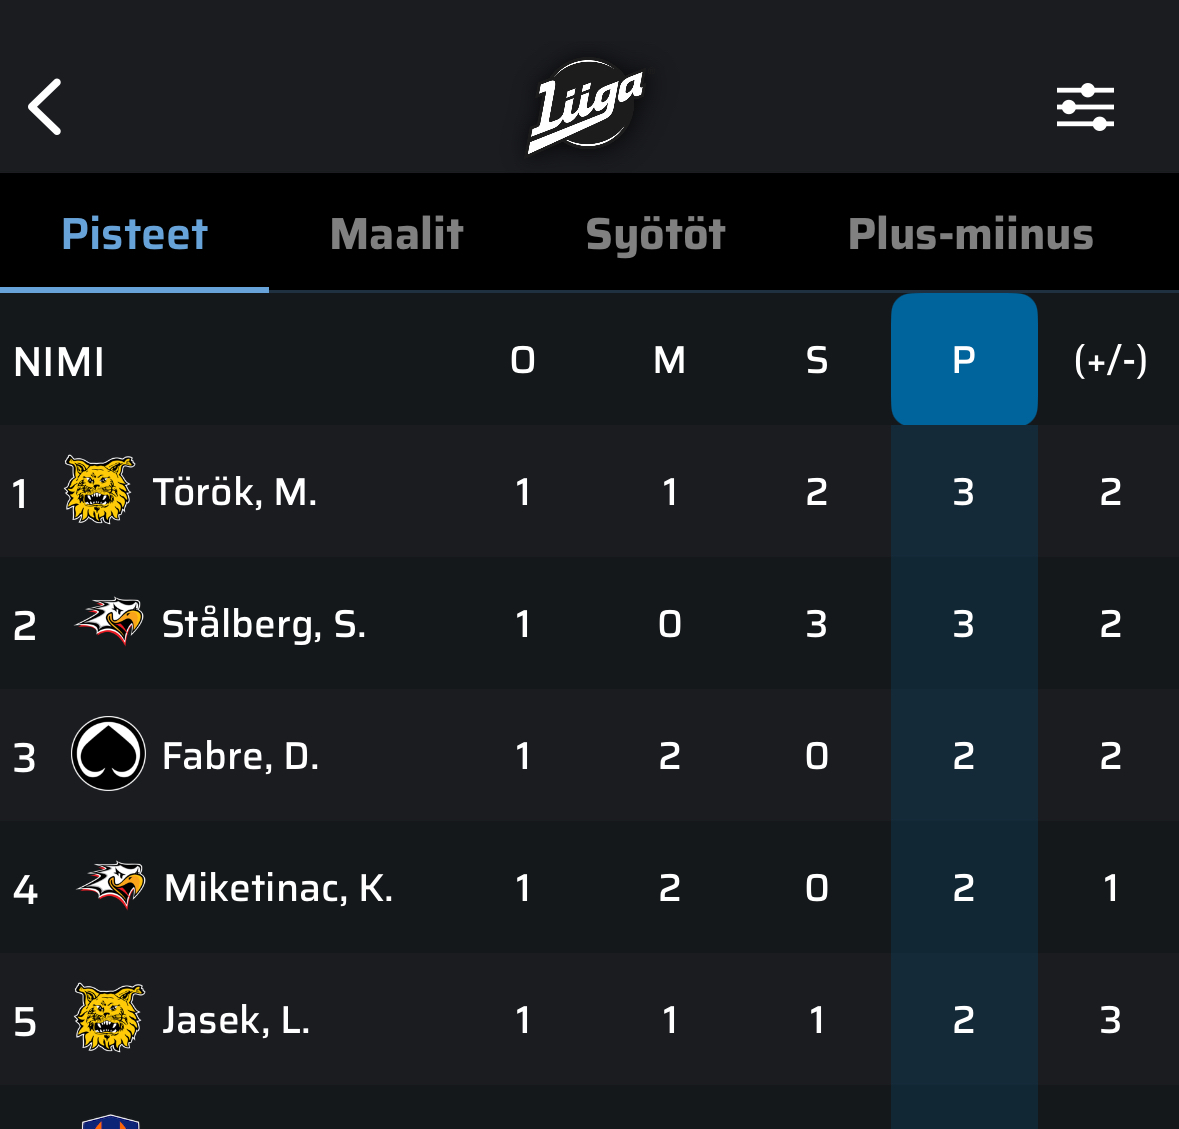Image resolution: width=1179 pixels, height=1129 pixels.
Task: Open player Török, M.
Action: tap(235, 492)
